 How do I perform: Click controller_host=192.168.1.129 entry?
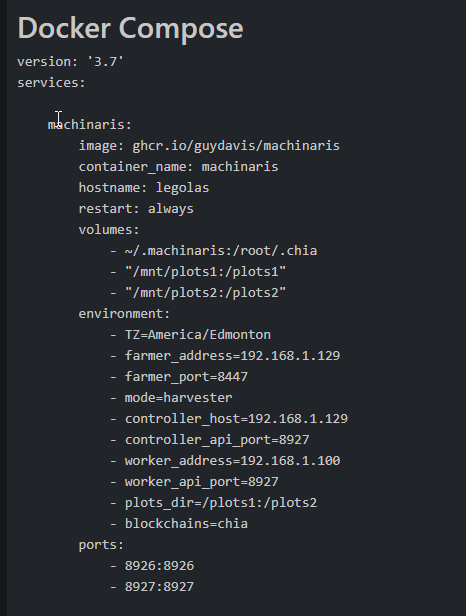point(229,419)
